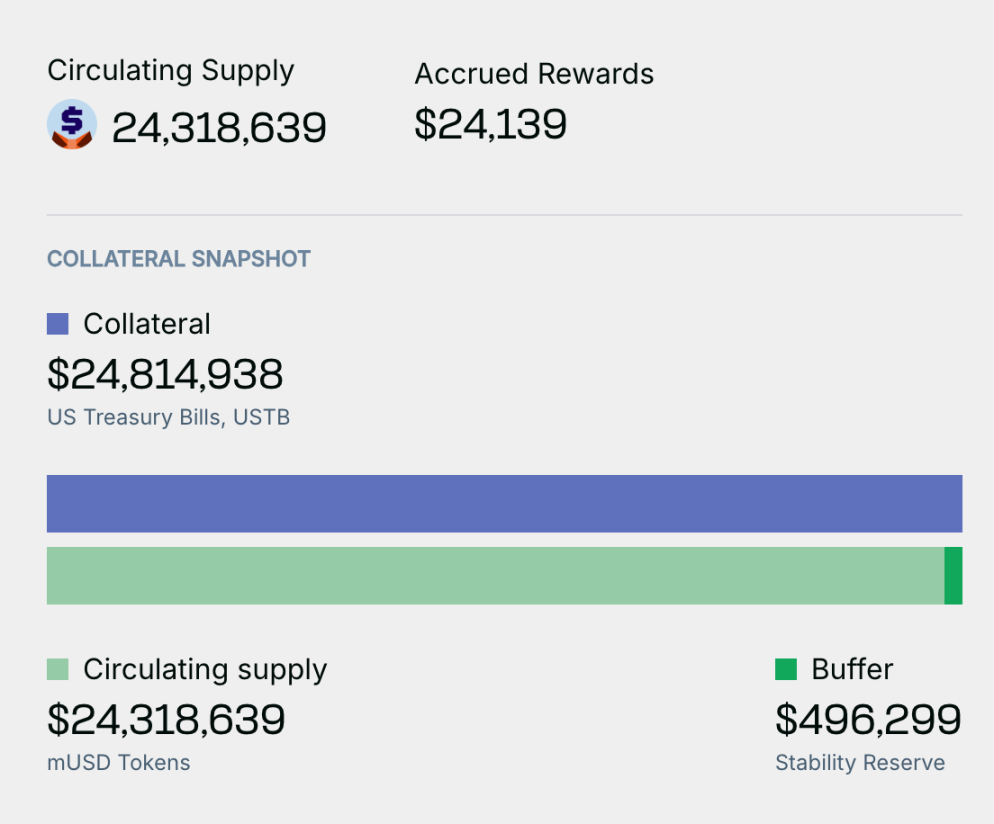The height and width of the screenshot is (824, 994).
Task: Click the Accrued Rewards heading
Action: pos(534,74)
